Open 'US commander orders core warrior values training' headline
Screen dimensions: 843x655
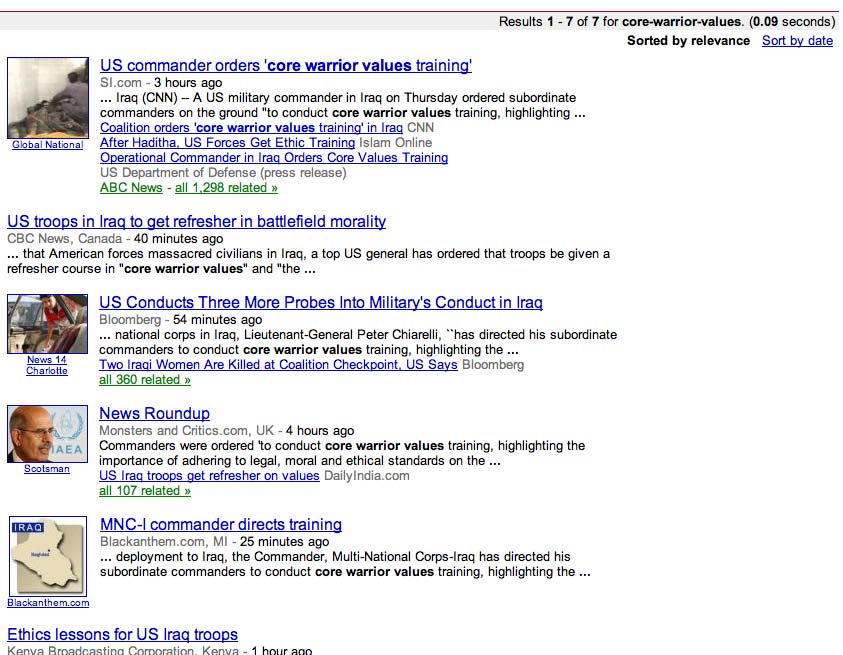tap(285, 66)
